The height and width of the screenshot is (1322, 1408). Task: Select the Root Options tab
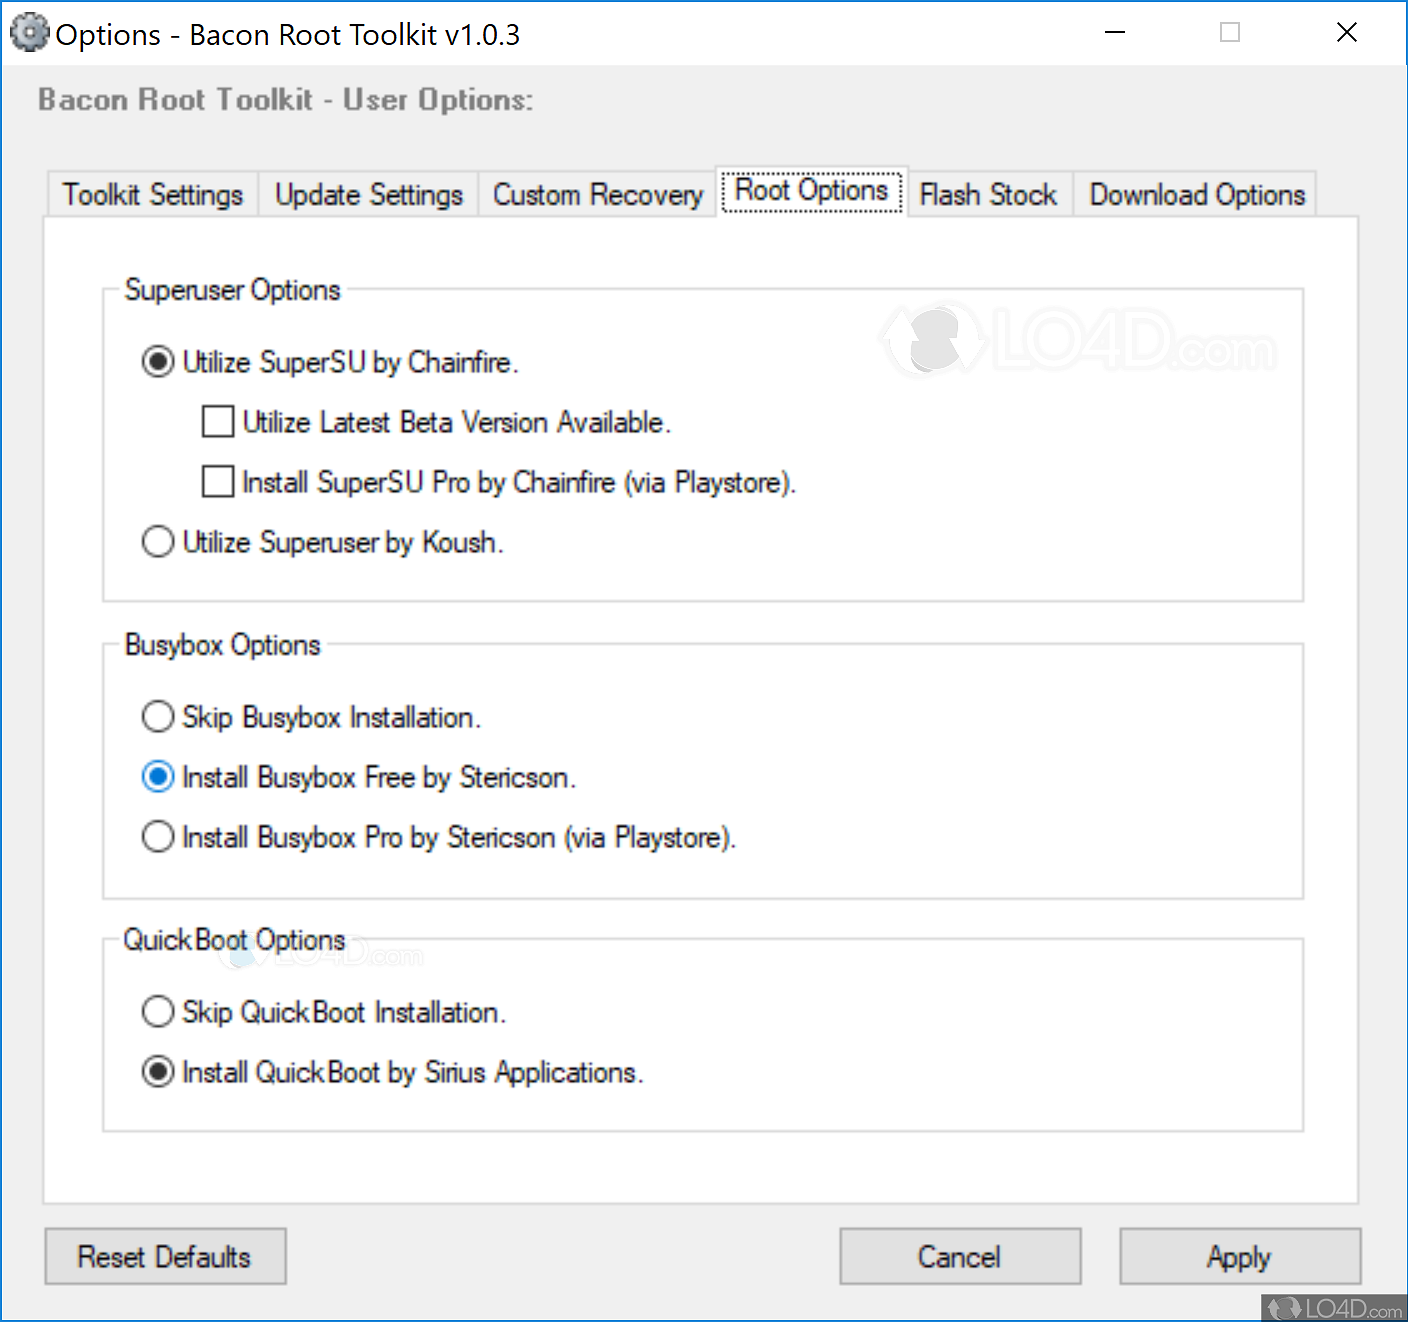coord(810,191)
